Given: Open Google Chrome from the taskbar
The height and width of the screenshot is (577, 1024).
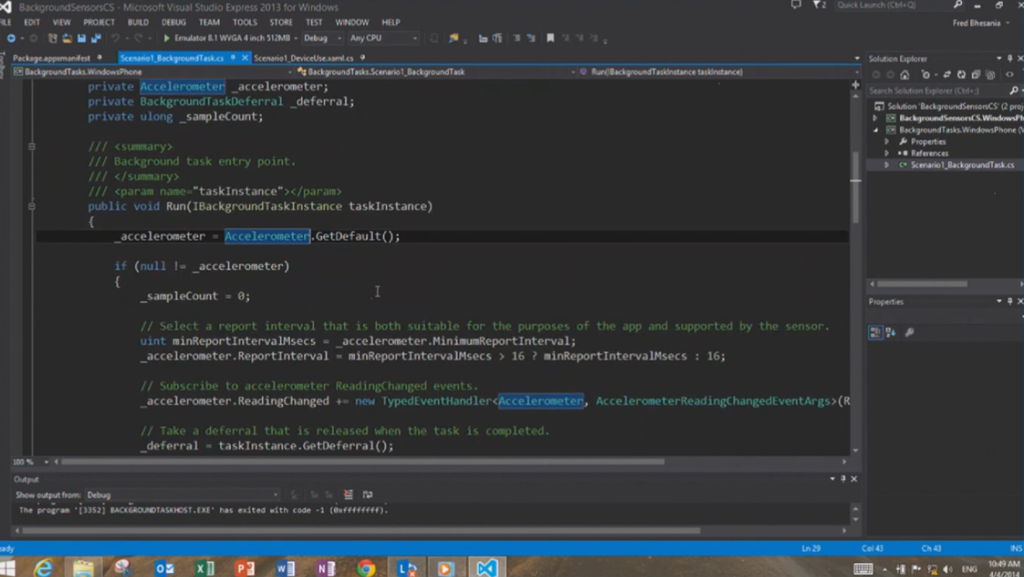Looking at the screenshot, I should coord(366,568).
